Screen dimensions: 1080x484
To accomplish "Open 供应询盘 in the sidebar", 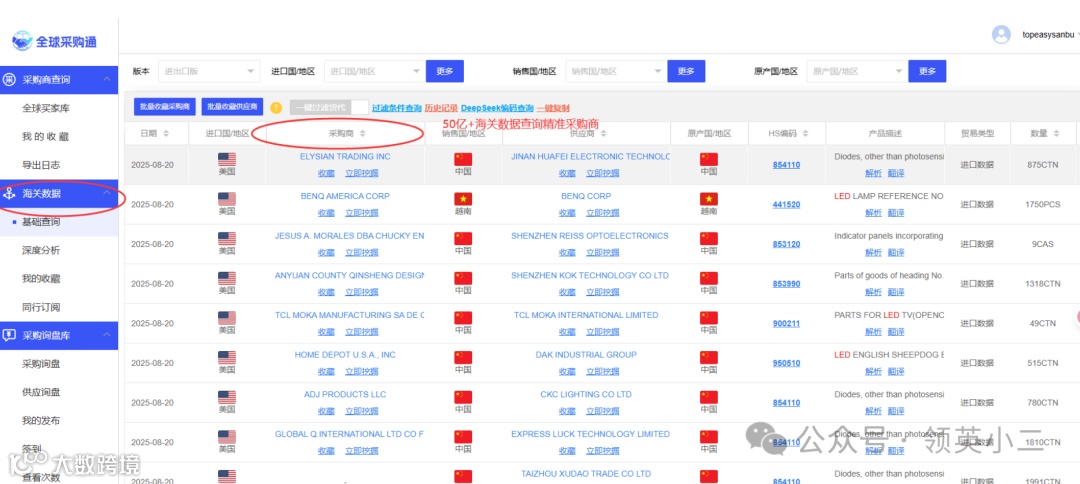I will pyautogui.click(x=41, y=392).
